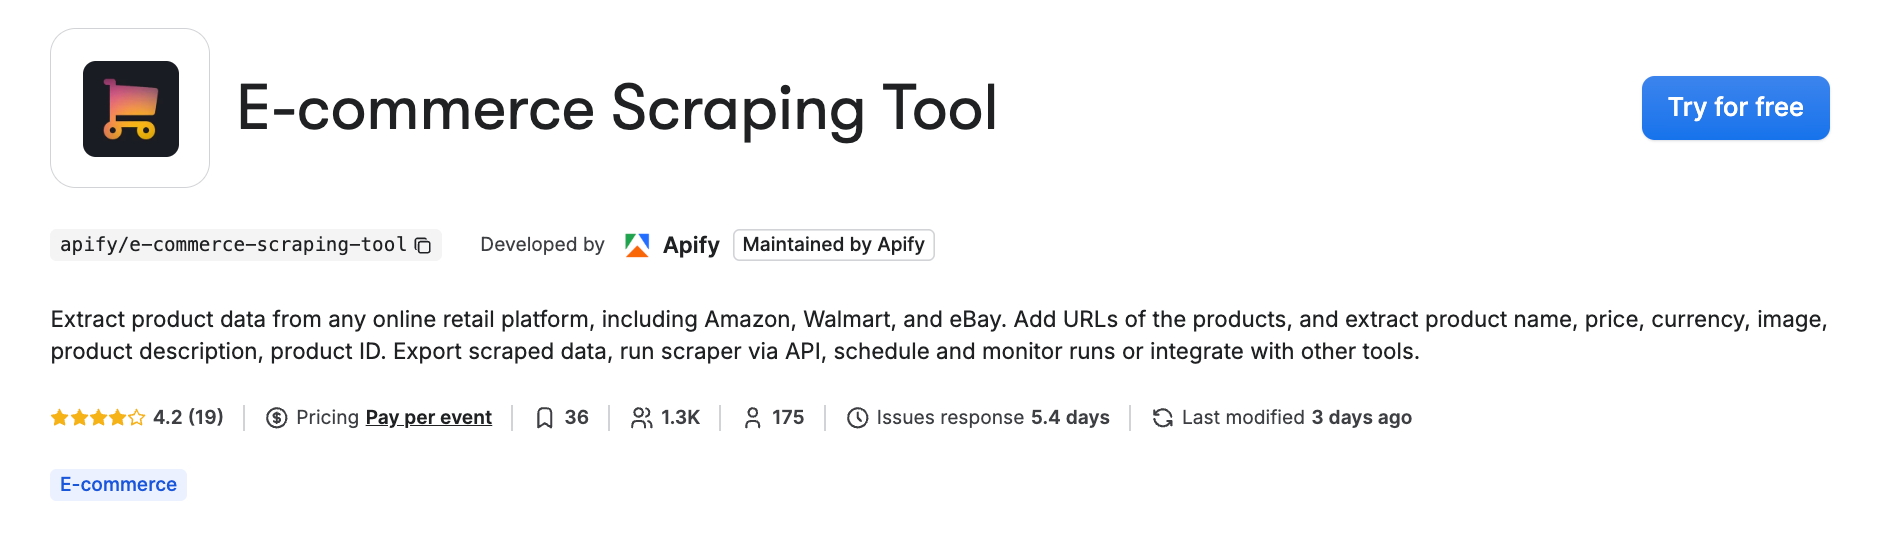Screen dimensions: 1888x548
Task: Click the star rating icons
Action: 98,418
